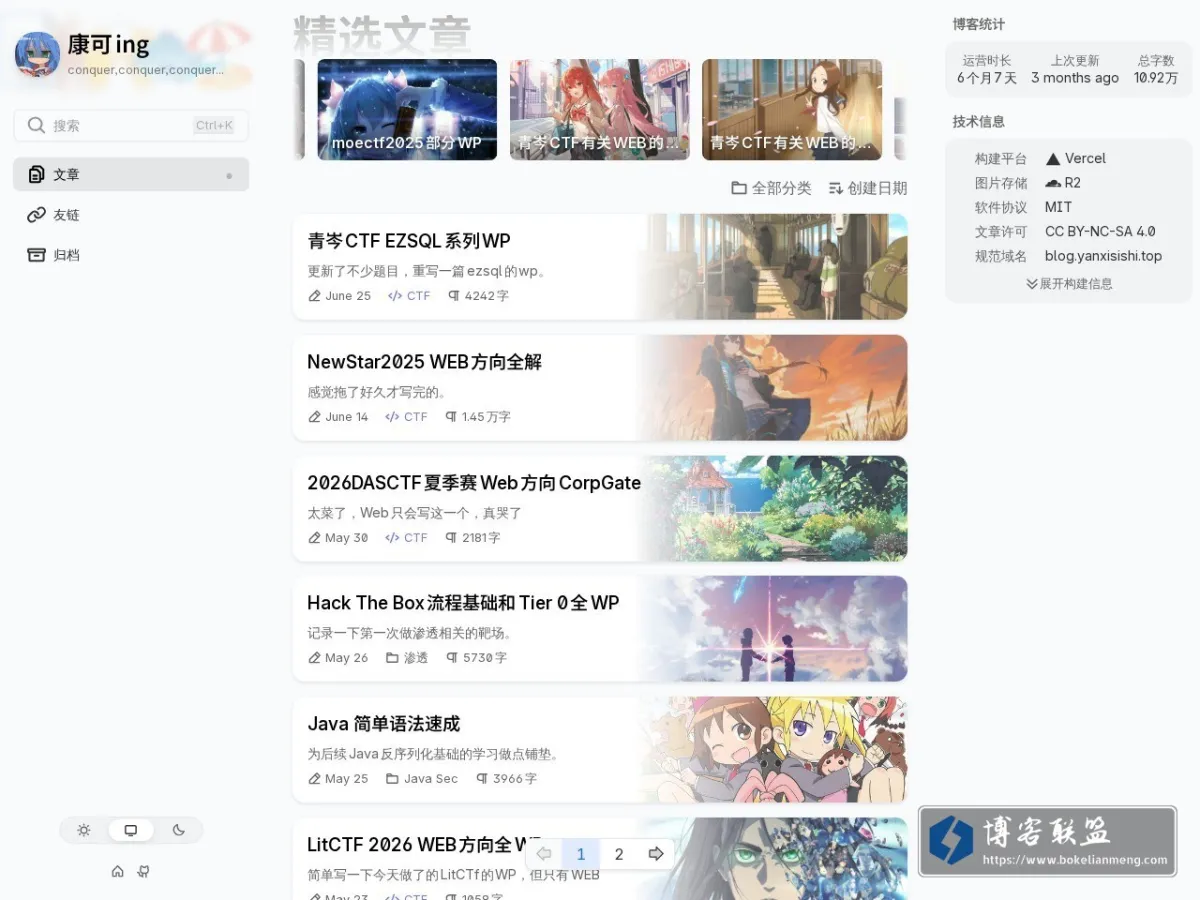Open the home page house icon
Viewport: 1200px width, 900px height.
click(118, 871)
